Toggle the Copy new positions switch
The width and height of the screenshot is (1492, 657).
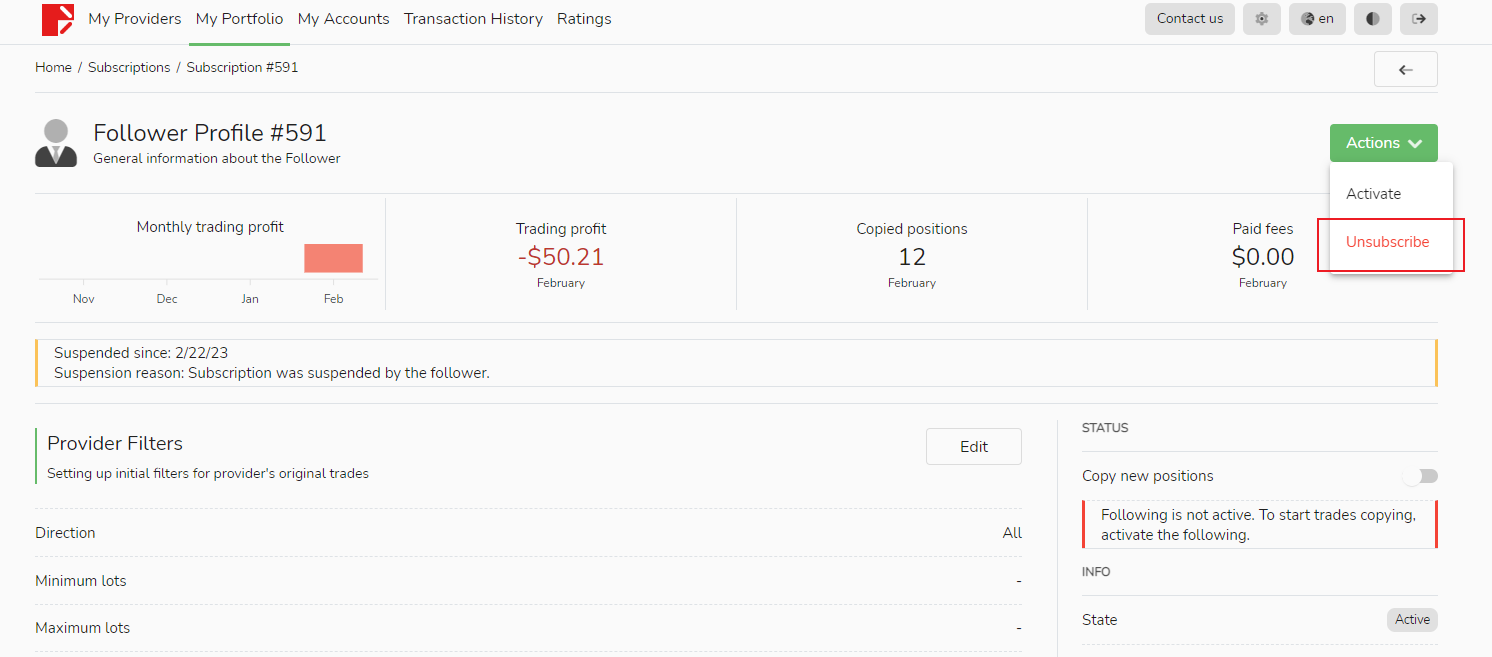tap(1420, 476)
